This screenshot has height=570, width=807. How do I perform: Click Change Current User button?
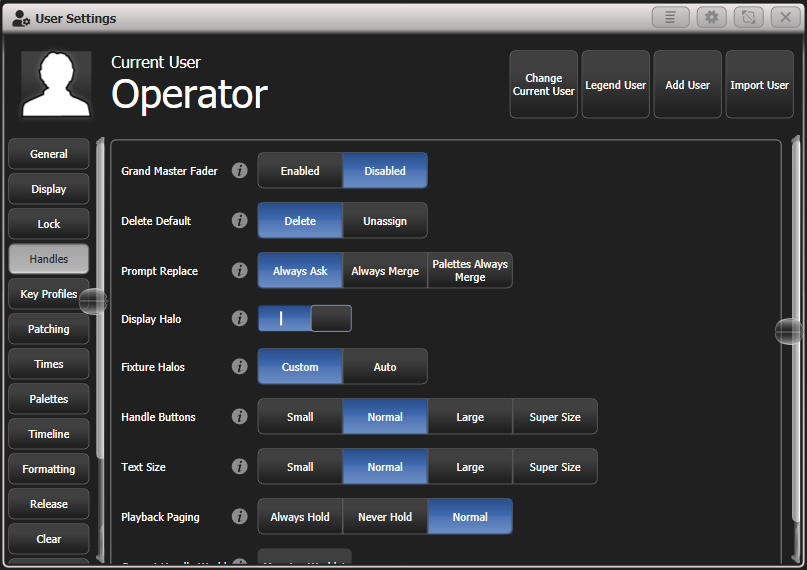[543, 84]
